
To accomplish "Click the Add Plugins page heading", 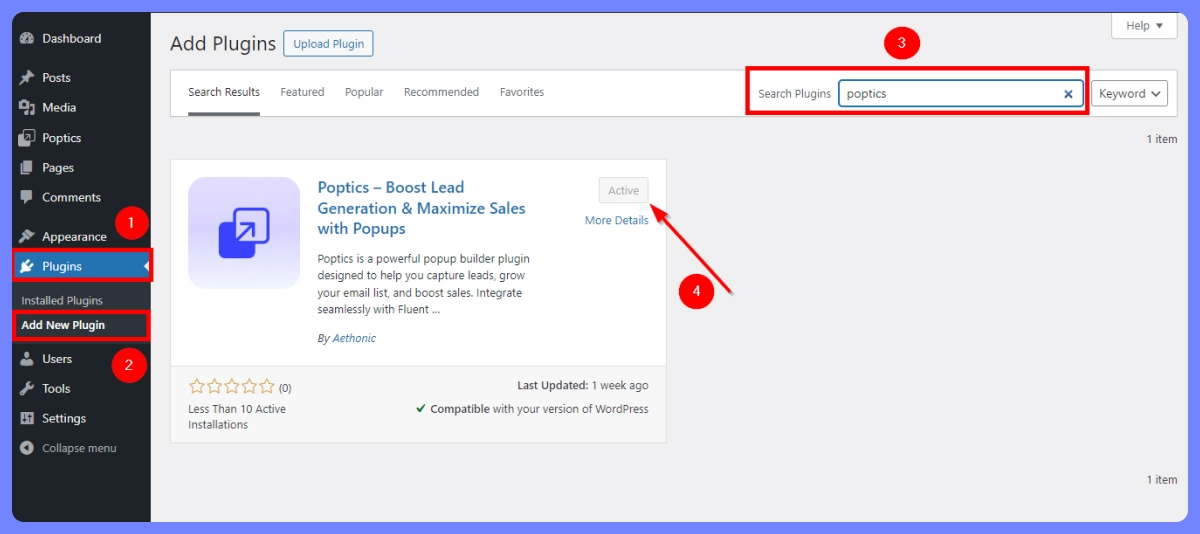I will (x=223, y=44).
